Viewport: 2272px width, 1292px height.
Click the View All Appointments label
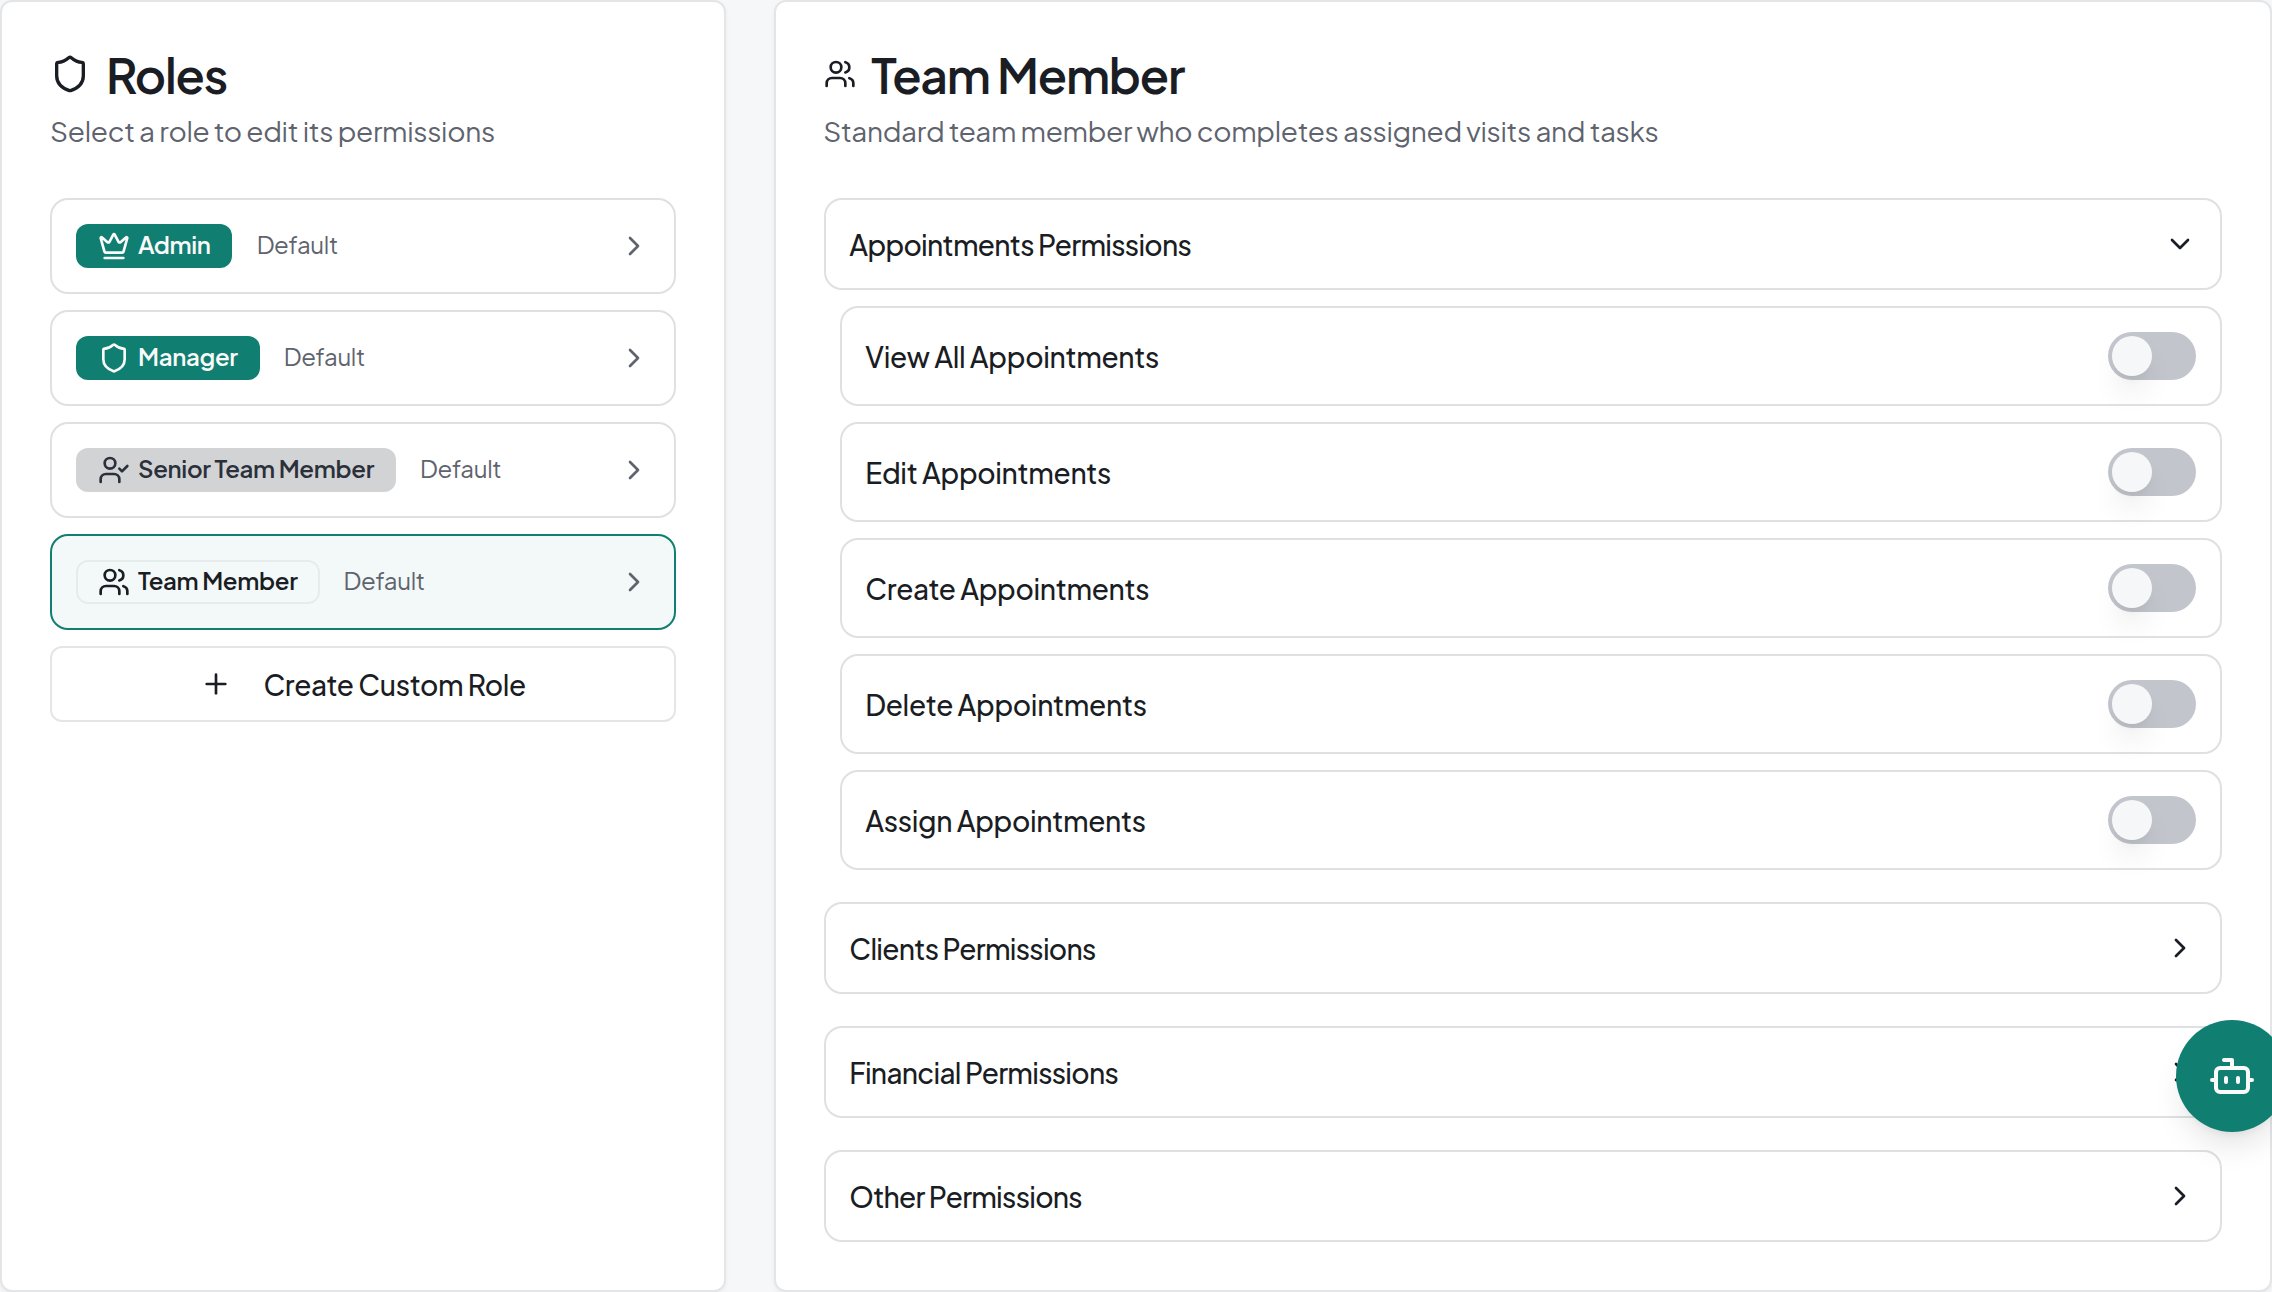pos(1011,358)
